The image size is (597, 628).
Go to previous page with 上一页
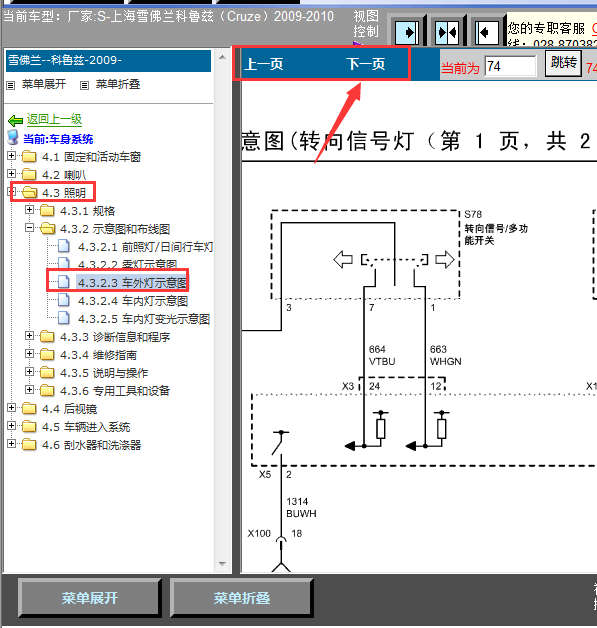[264, 64]
